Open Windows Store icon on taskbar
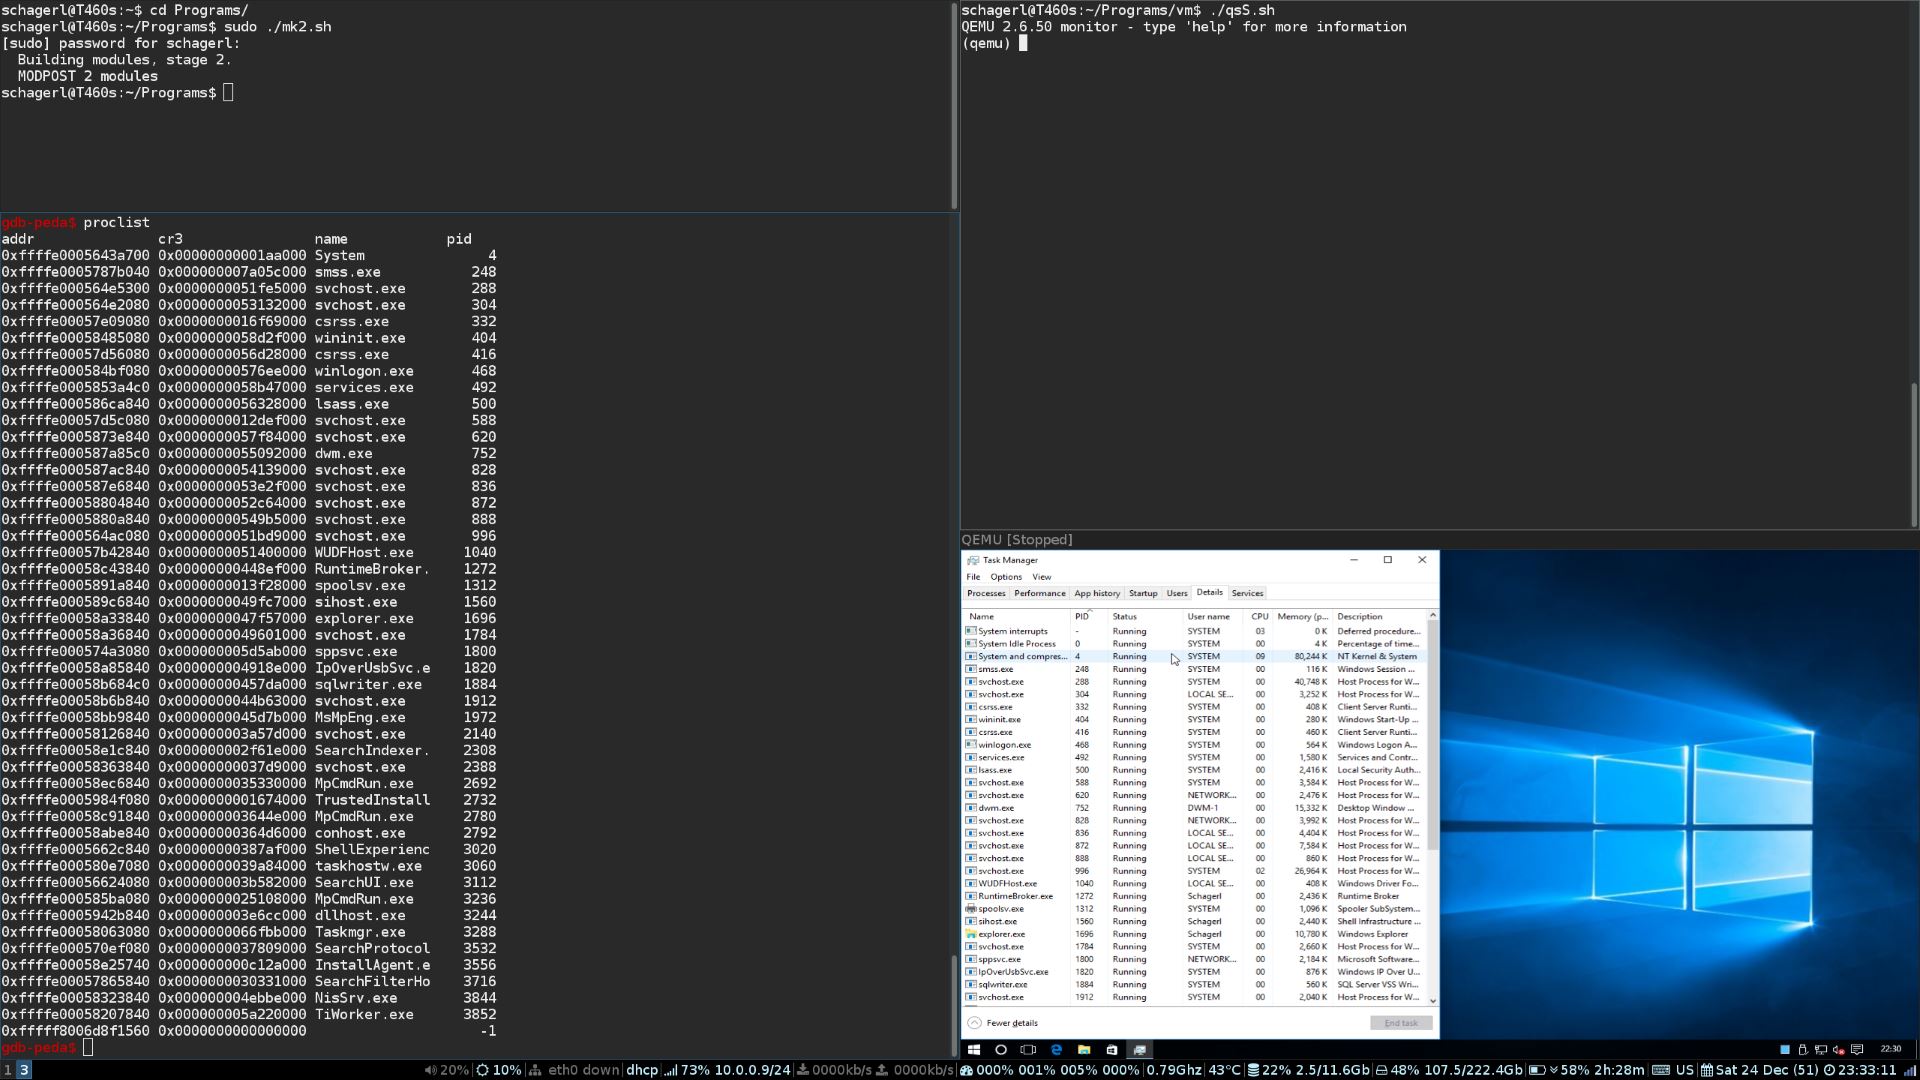The image size is (1920, 1080). 1112,1050
